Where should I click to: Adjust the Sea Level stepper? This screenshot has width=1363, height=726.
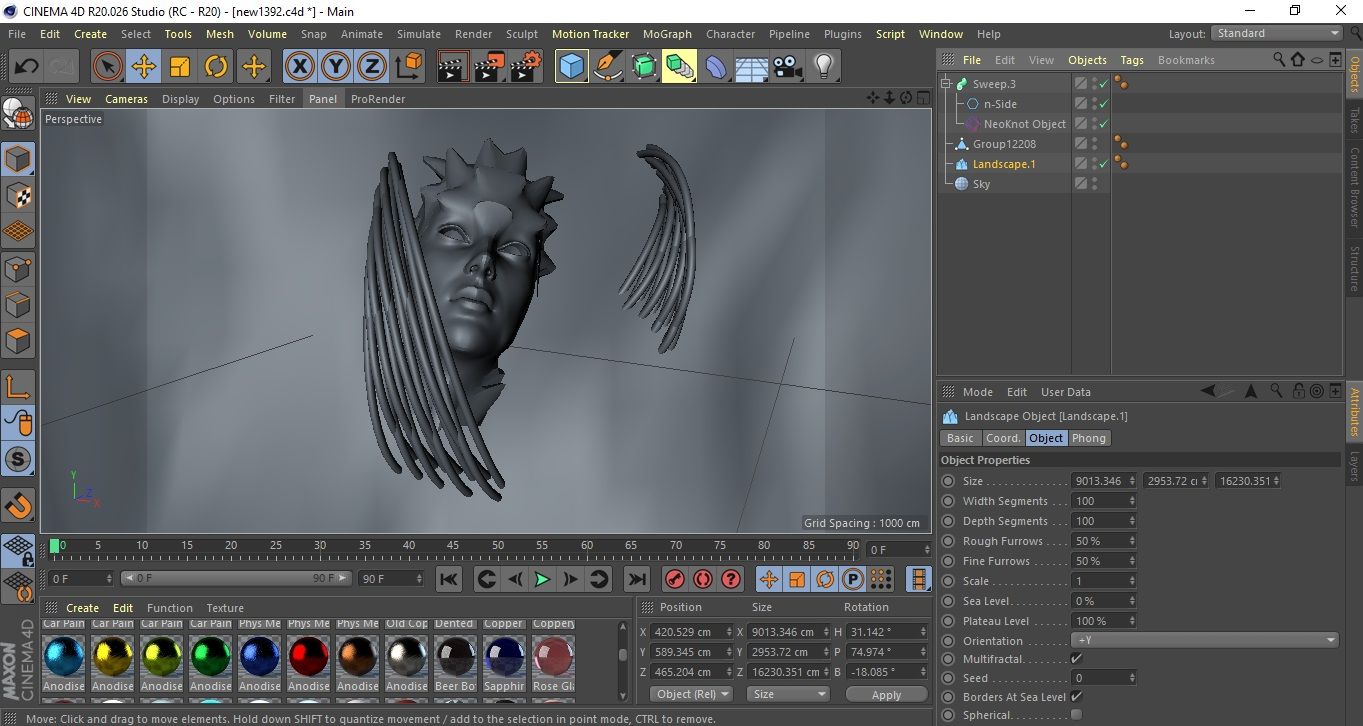tap(1132, 601)
